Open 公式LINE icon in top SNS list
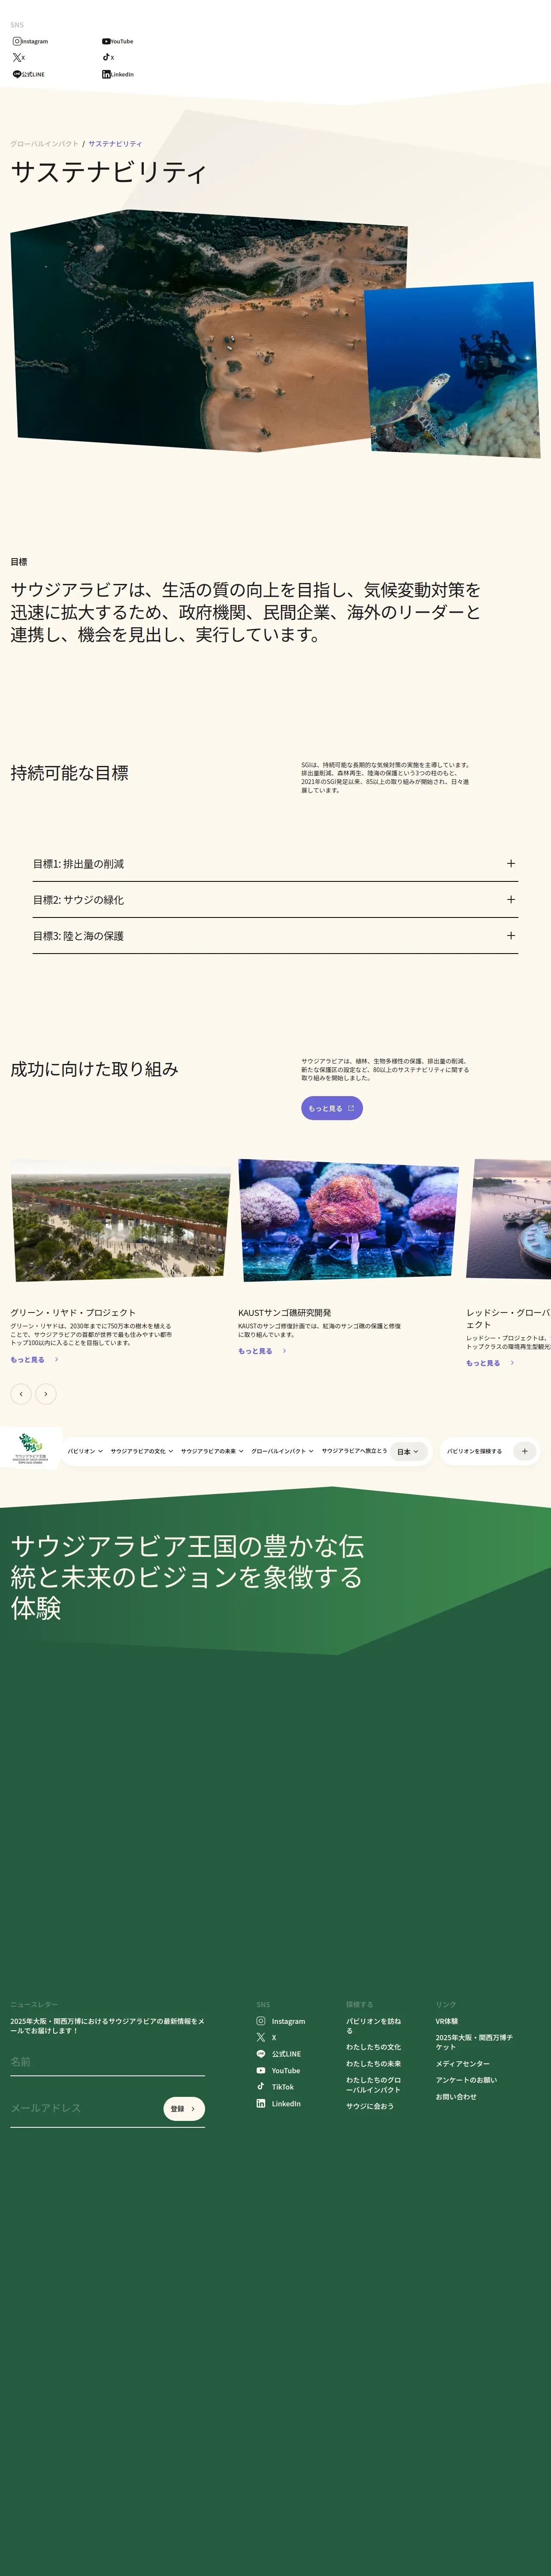 click(x=17, y=74)
